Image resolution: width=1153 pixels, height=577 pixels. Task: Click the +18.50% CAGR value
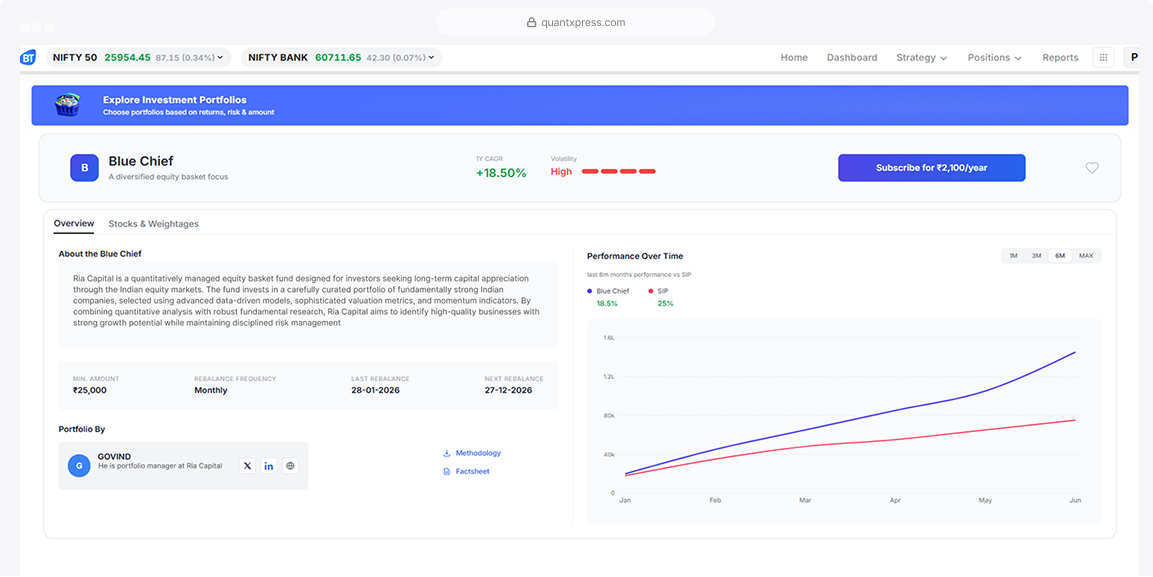point(501,173)
